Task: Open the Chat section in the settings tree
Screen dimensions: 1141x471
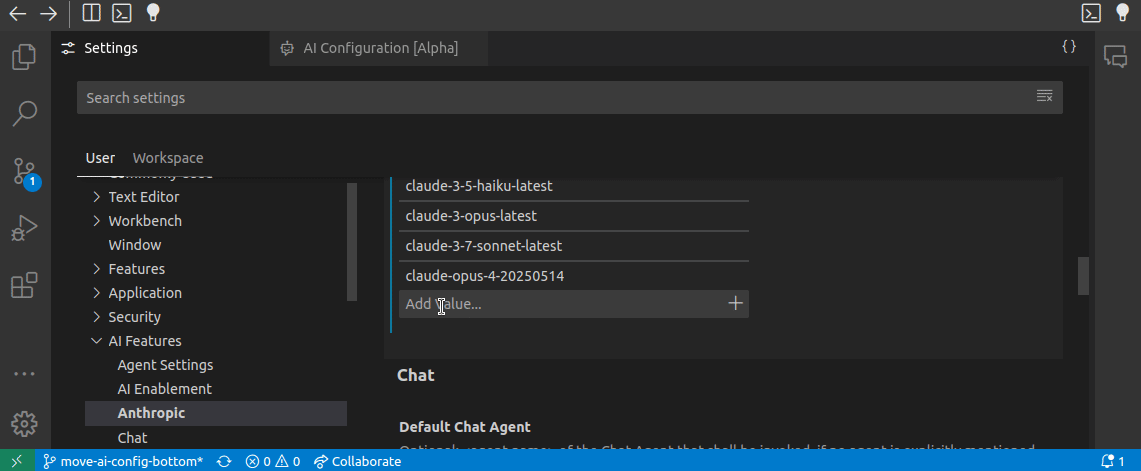Action: (x=132, y=438)
